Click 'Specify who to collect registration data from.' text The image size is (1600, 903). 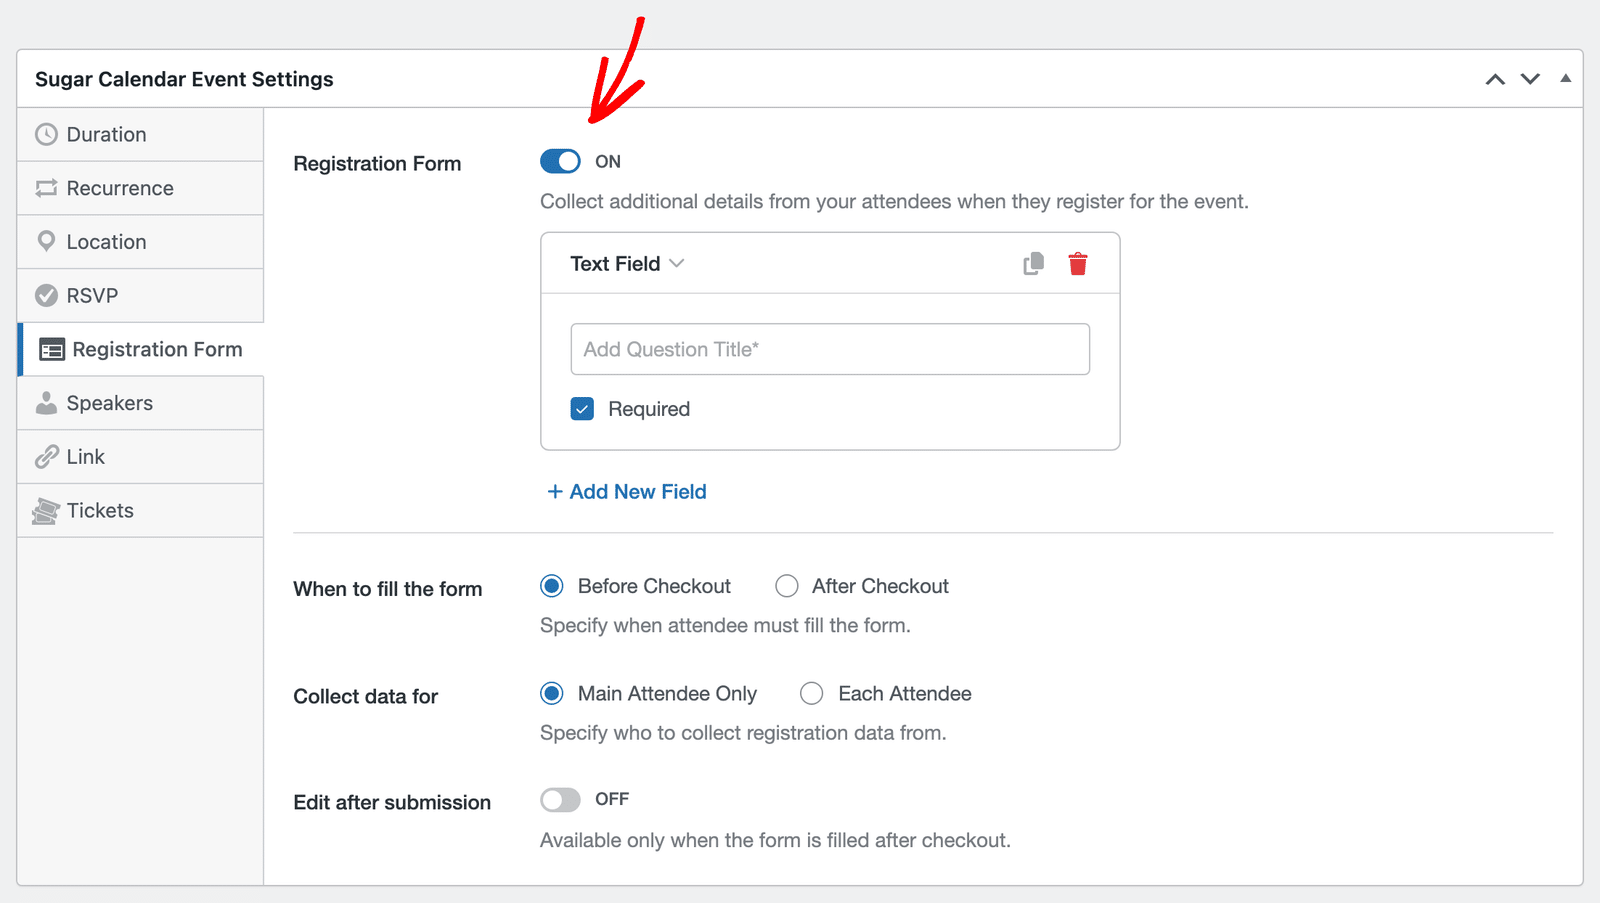743,732
